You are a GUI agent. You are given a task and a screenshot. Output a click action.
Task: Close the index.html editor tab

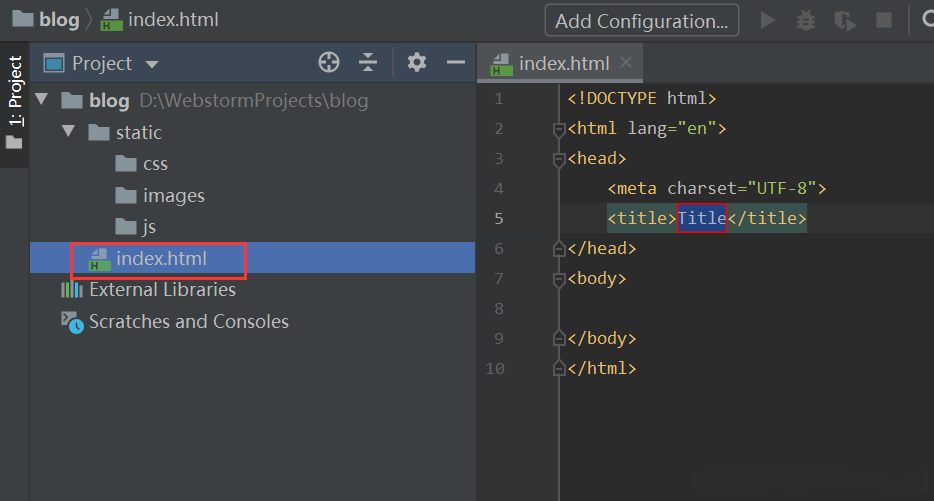pyautogui.click(x=626, y=62)
